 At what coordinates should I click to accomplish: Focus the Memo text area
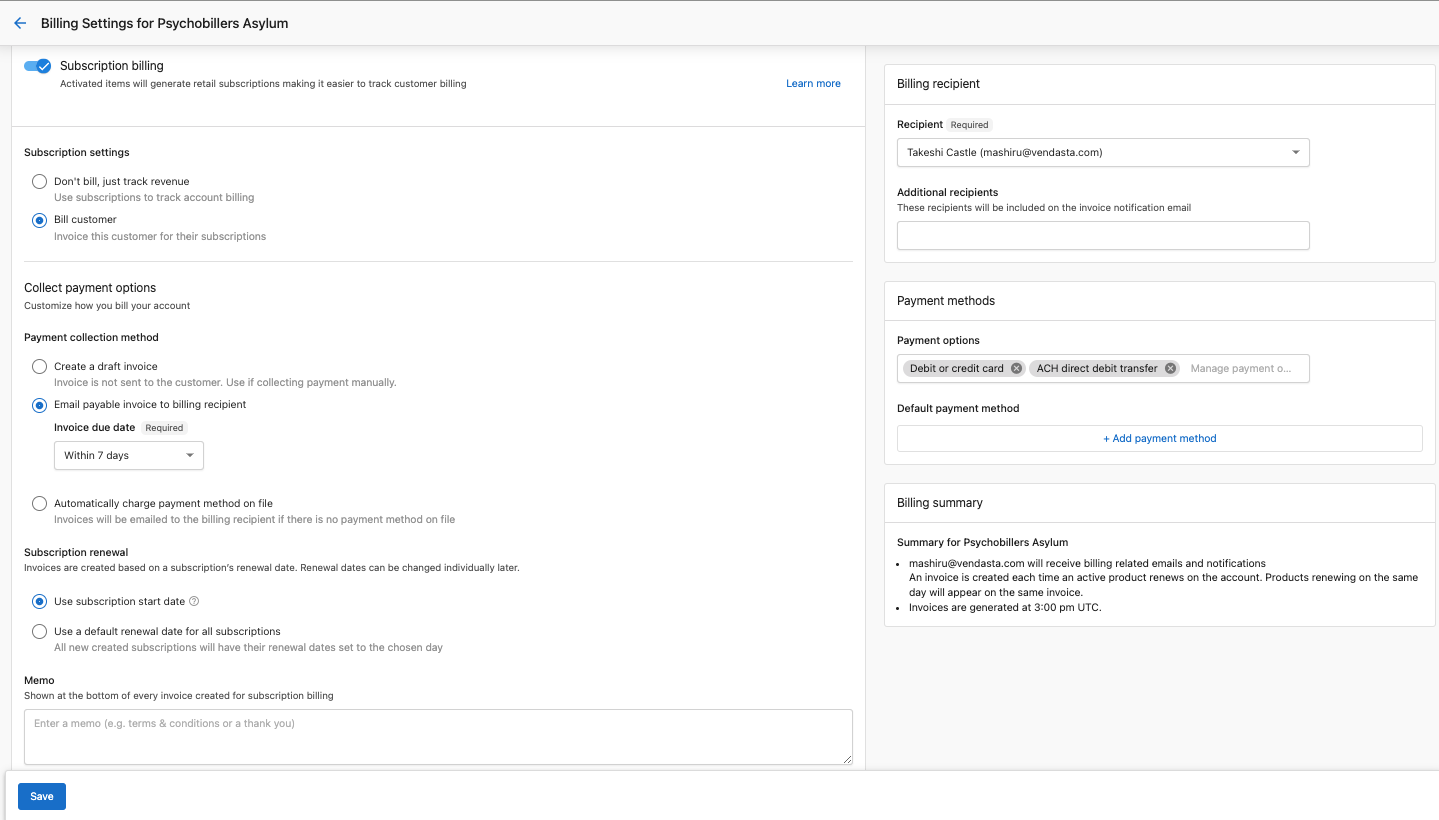[438, 737]
